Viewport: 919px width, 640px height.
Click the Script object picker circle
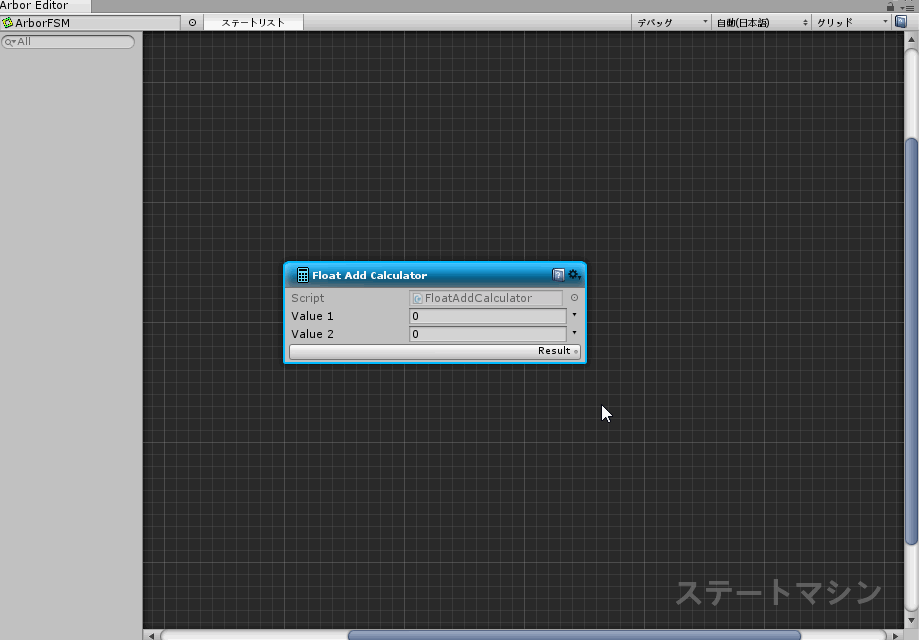coord(574,298)
